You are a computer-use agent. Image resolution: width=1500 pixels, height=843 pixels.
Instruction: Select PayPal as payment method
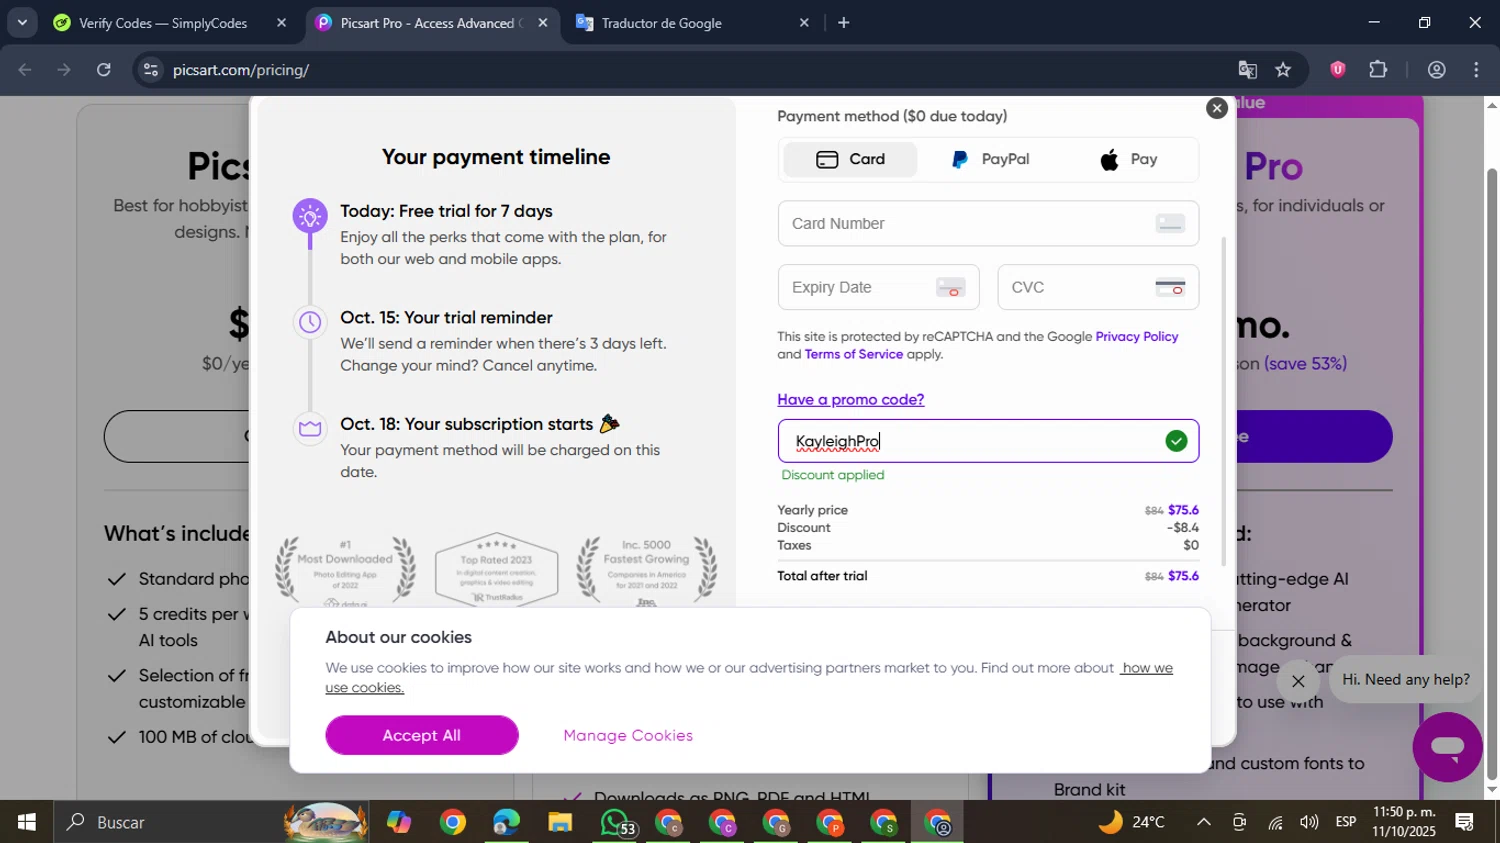(989, 159)
